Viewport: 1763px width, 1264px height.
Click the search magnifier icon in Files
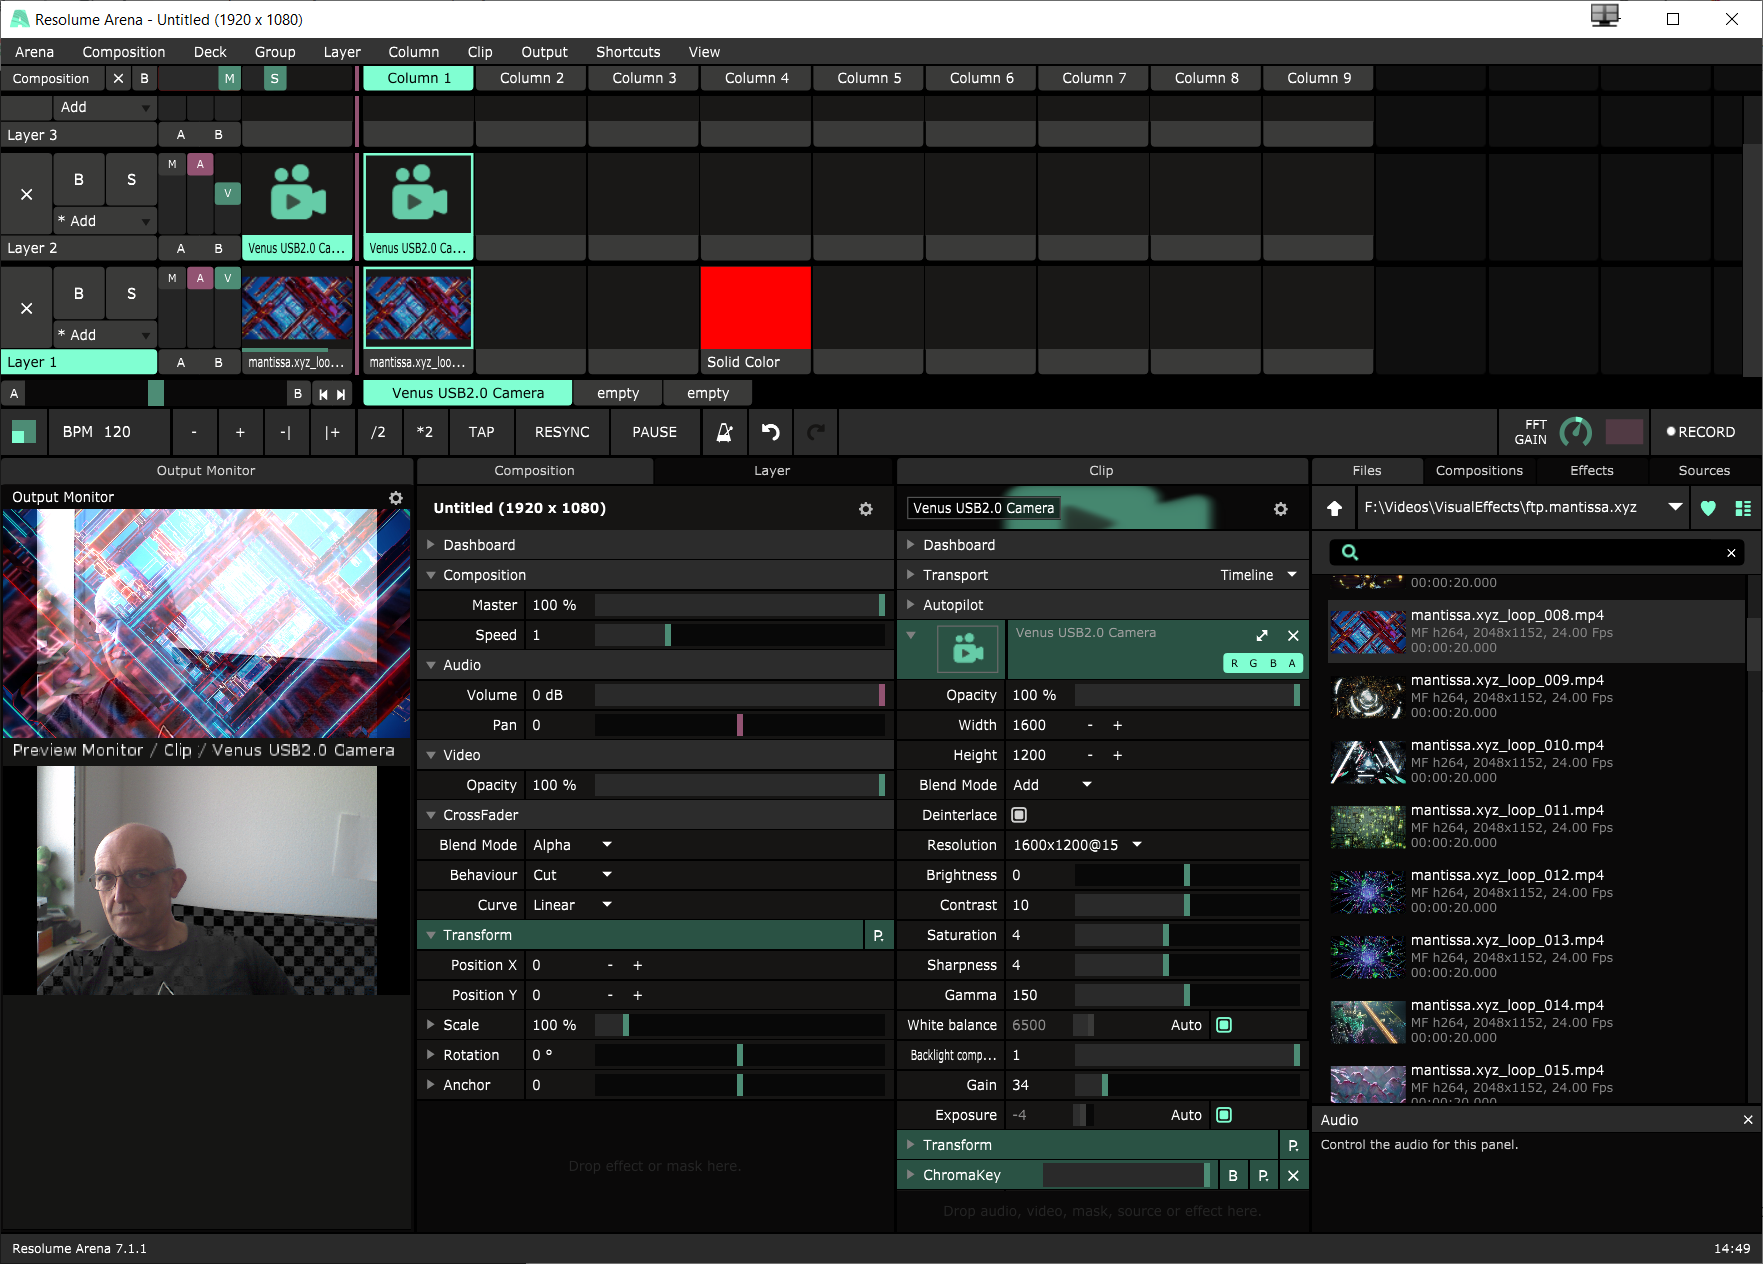click(1350, 552)
